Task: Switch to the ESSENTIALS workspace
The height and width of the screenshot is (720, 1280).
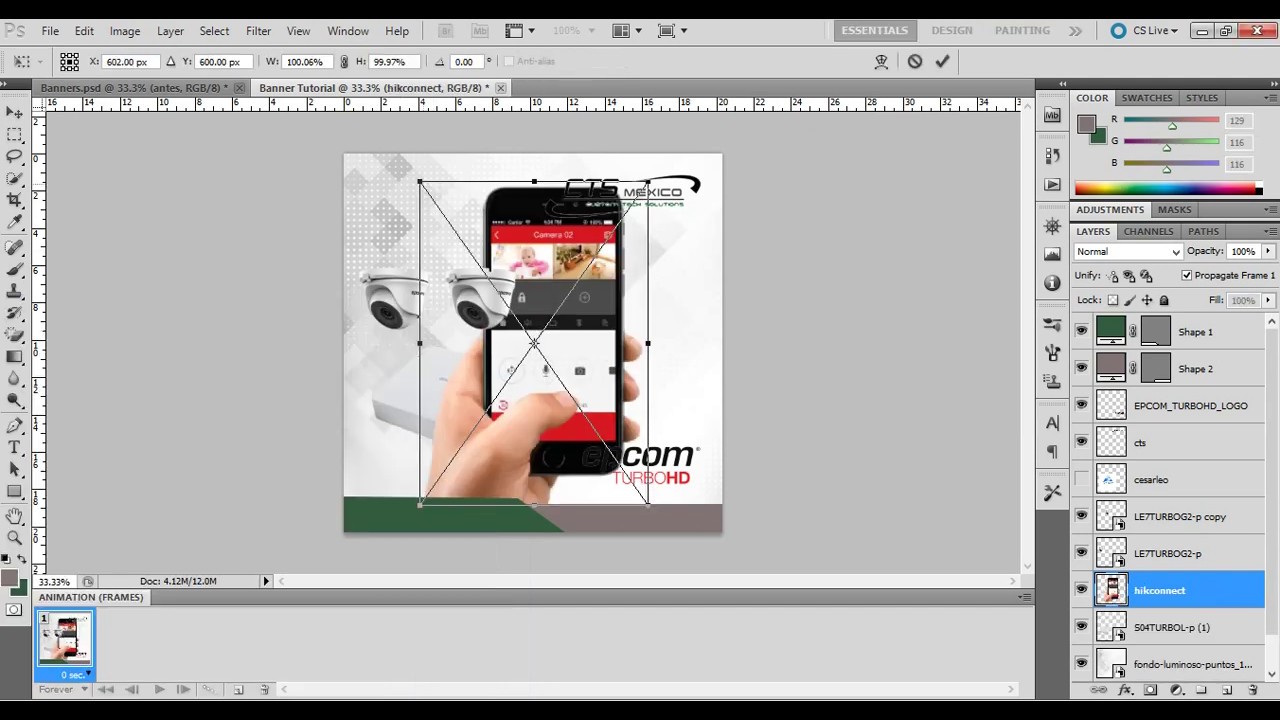Action: point(875,31)
